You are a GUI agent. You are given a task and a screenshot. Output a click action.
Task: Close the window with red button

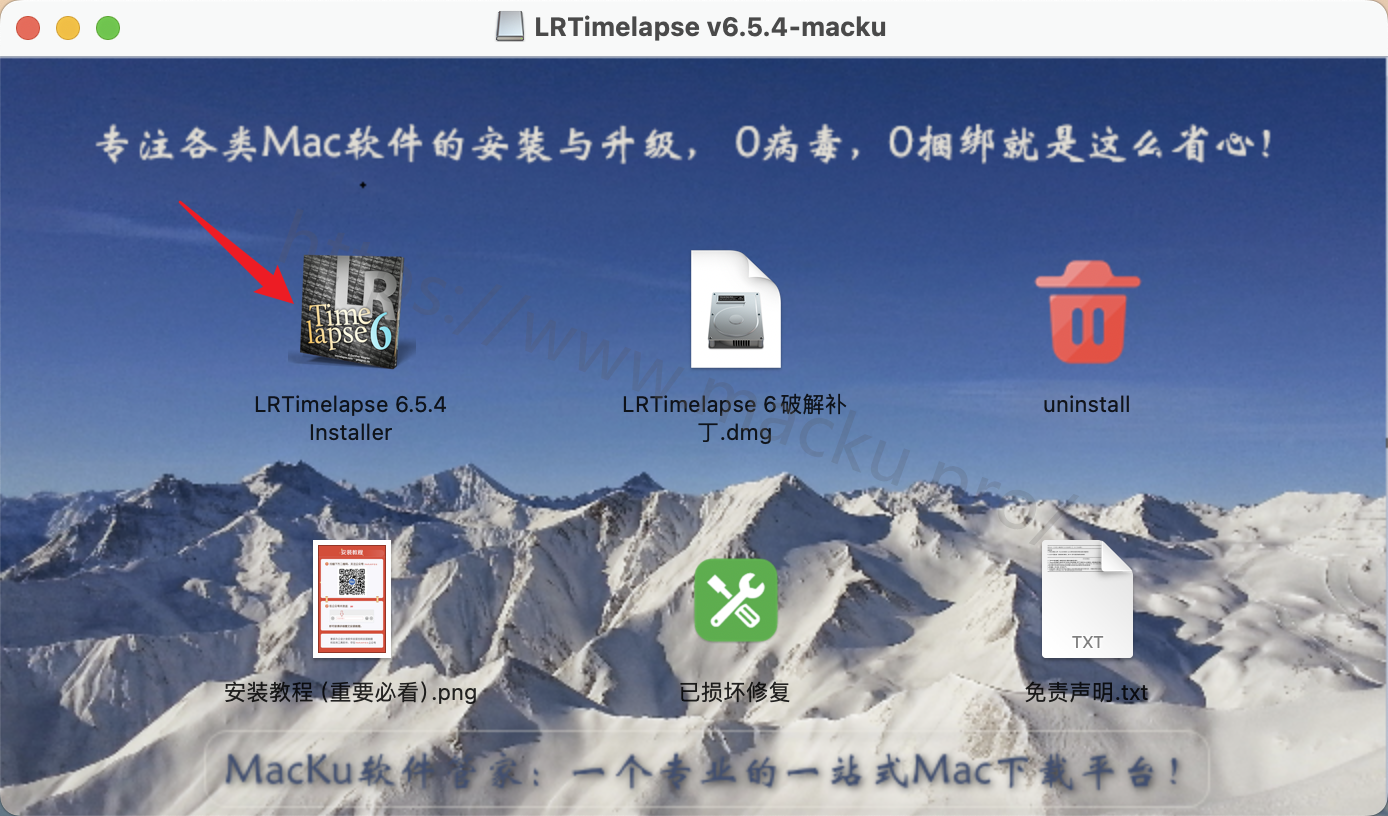point(28,28)
